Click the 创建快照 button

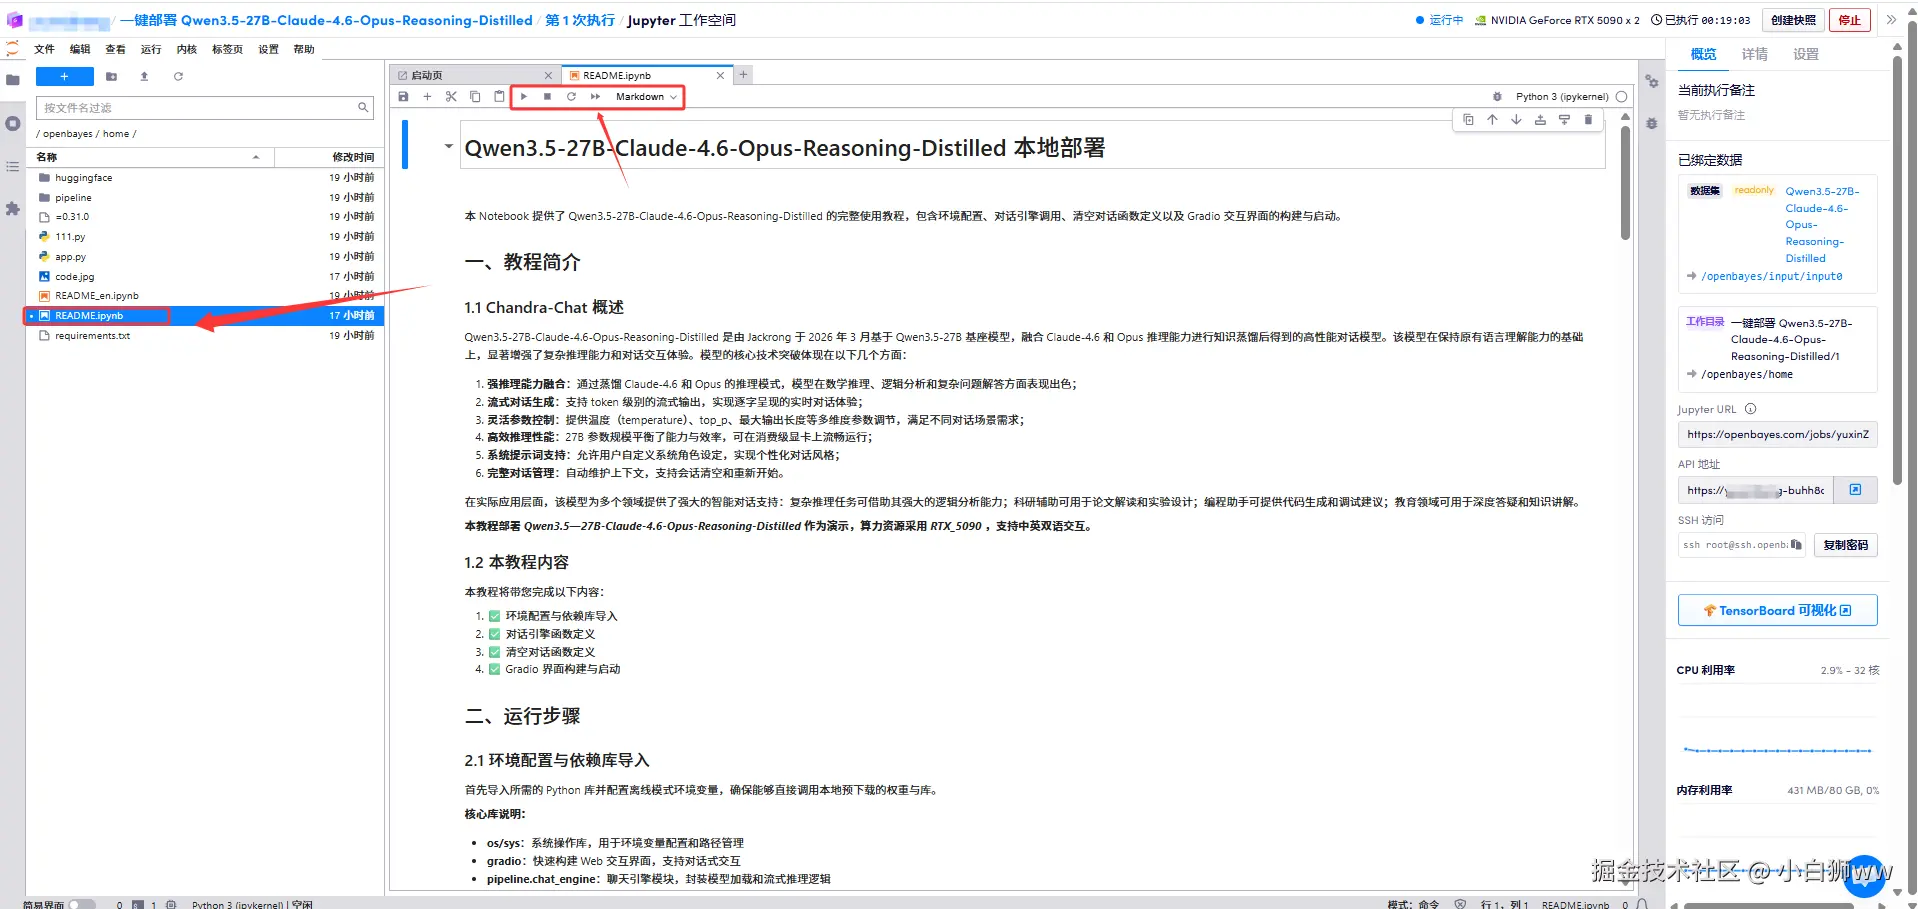point(1793,20)
